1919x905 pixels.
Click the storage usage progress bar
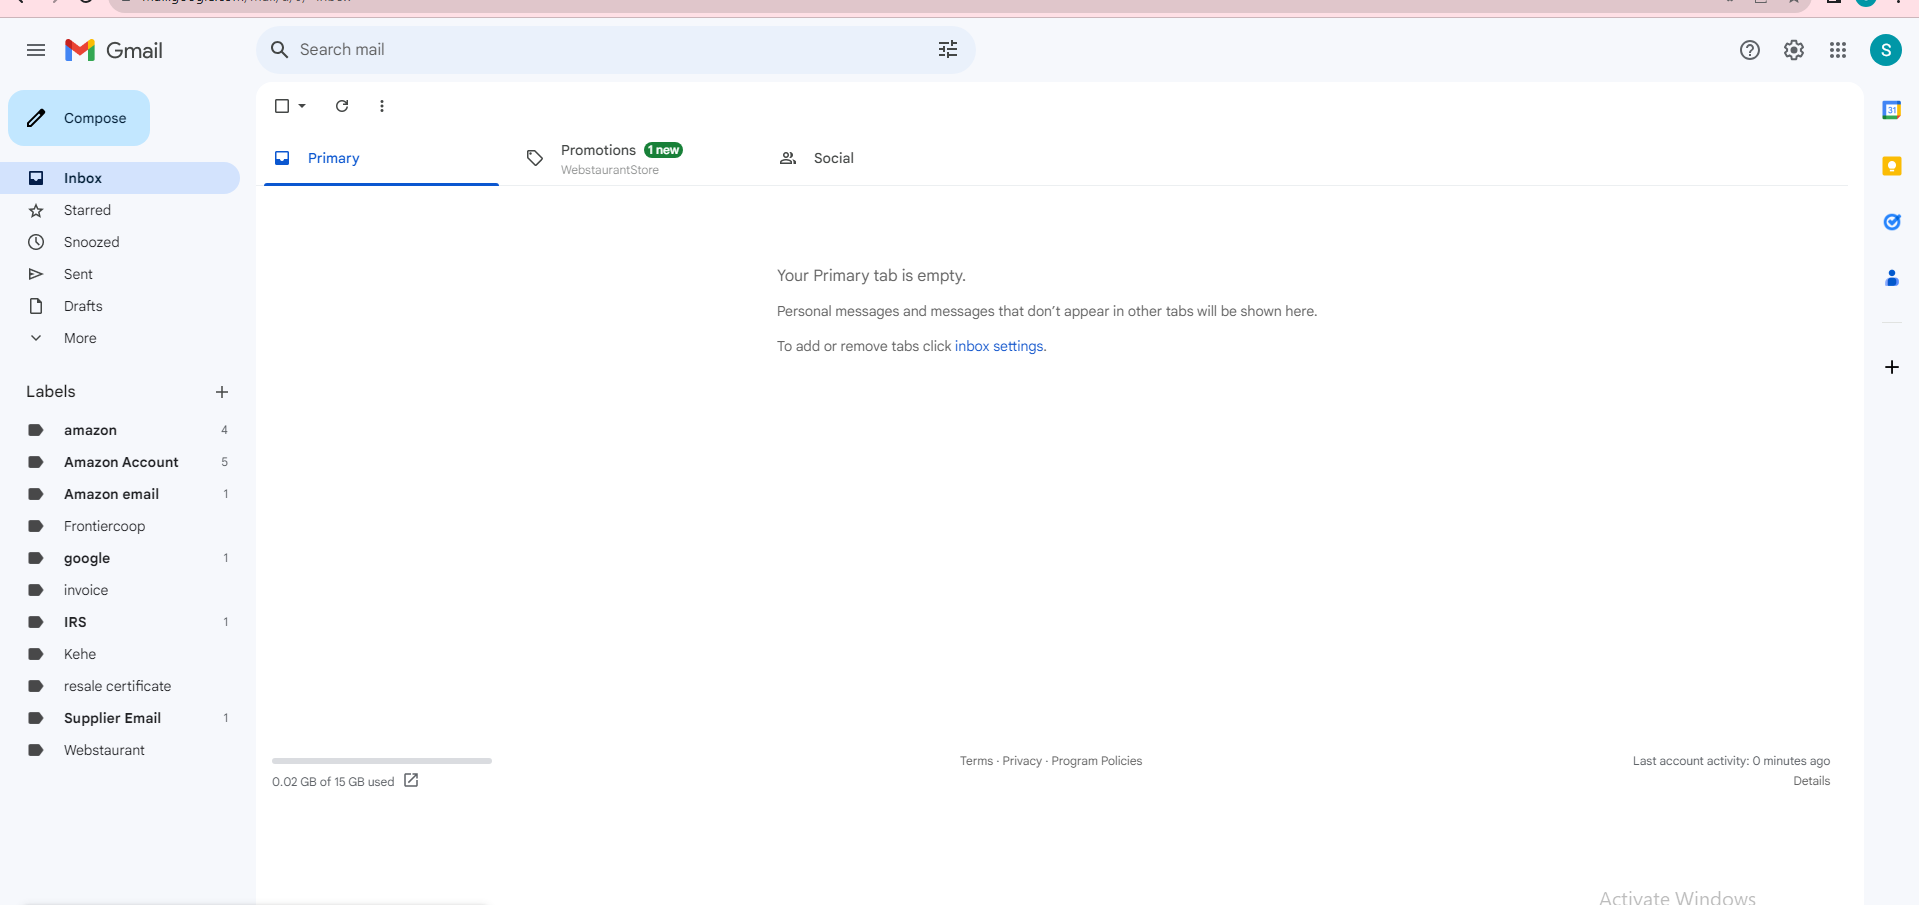tap(382, 761)
